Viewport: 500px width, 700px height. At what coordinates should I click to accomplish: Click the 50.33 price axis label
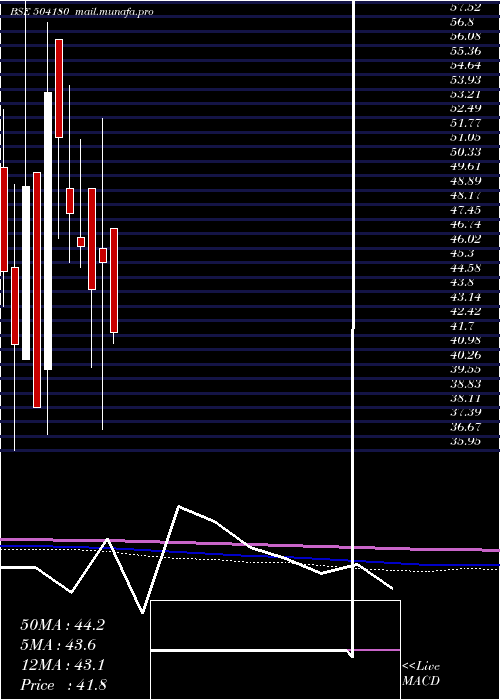click(466, 152)
